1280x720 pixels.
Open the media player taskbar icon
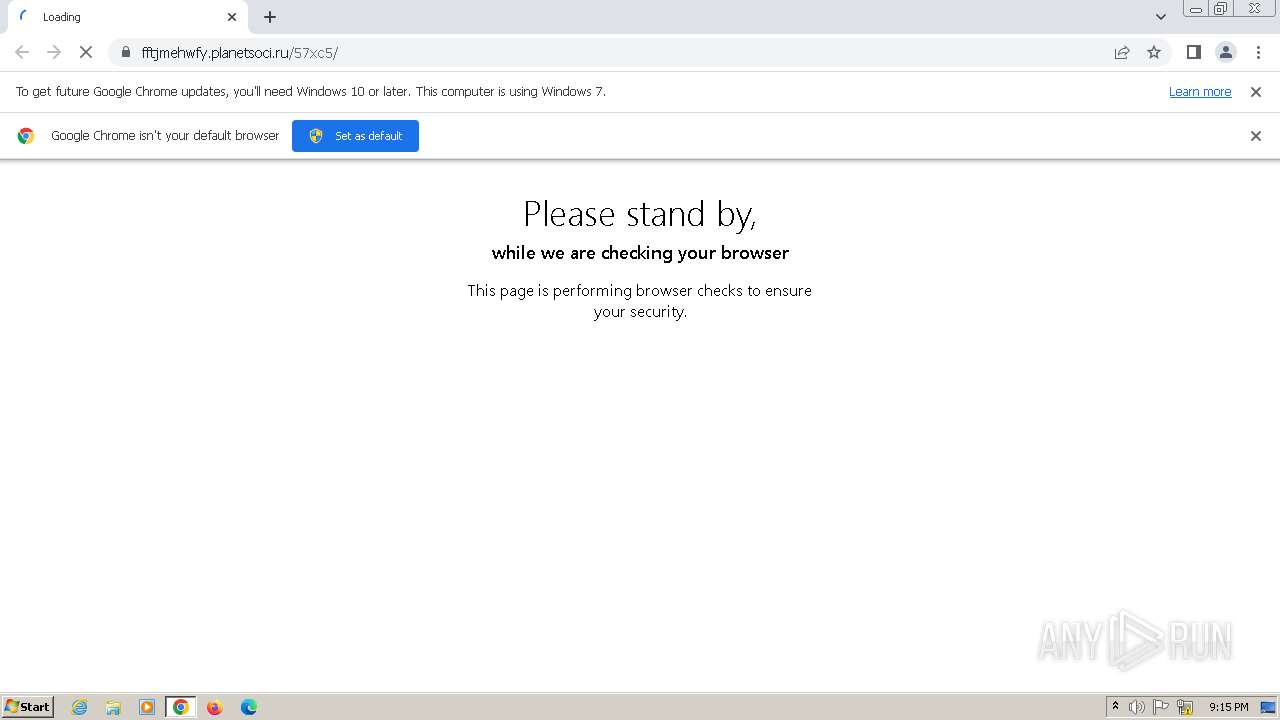pyautogui.click(x=147, y=707)
